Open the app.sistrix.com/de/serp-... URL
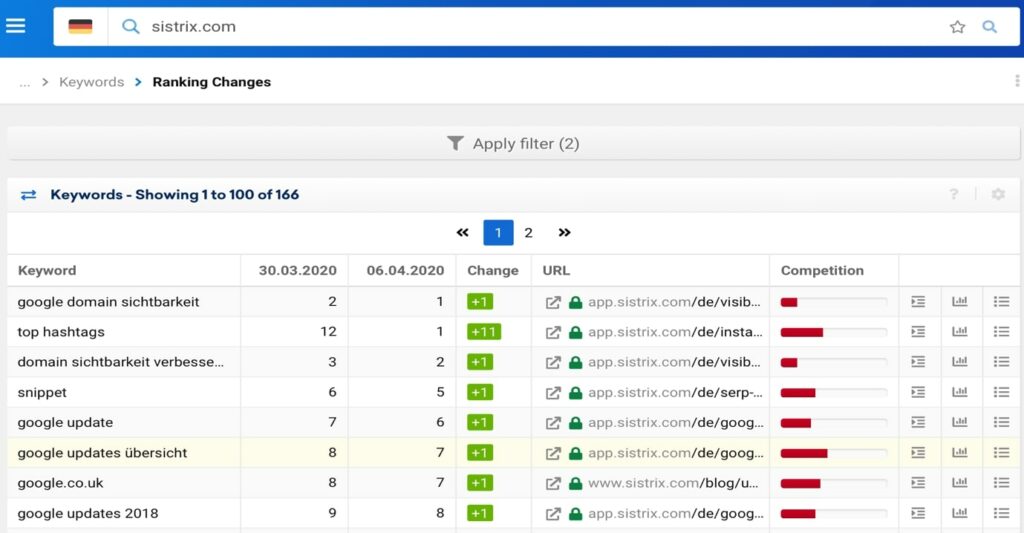 (x=675, y=393)
